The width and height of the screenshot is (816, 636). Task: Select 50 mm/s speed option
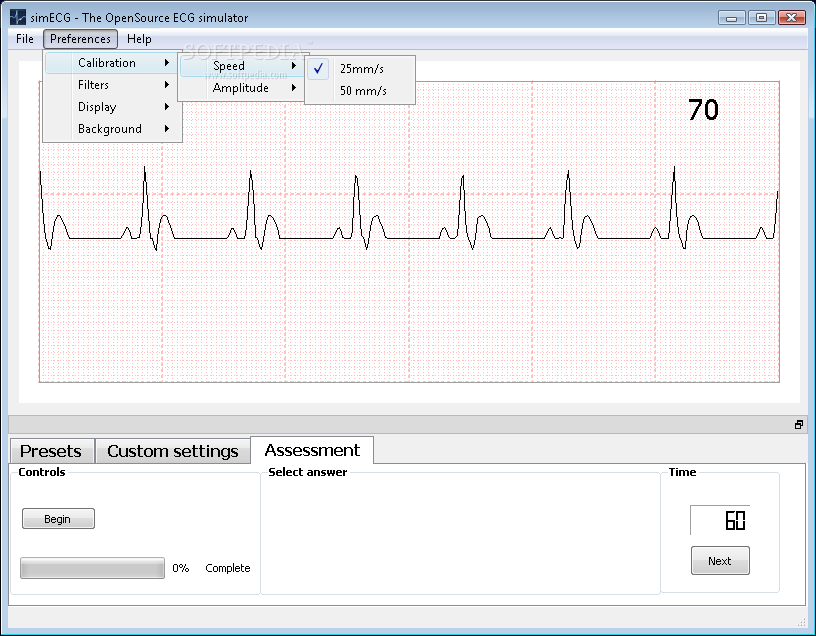[360, 91]
